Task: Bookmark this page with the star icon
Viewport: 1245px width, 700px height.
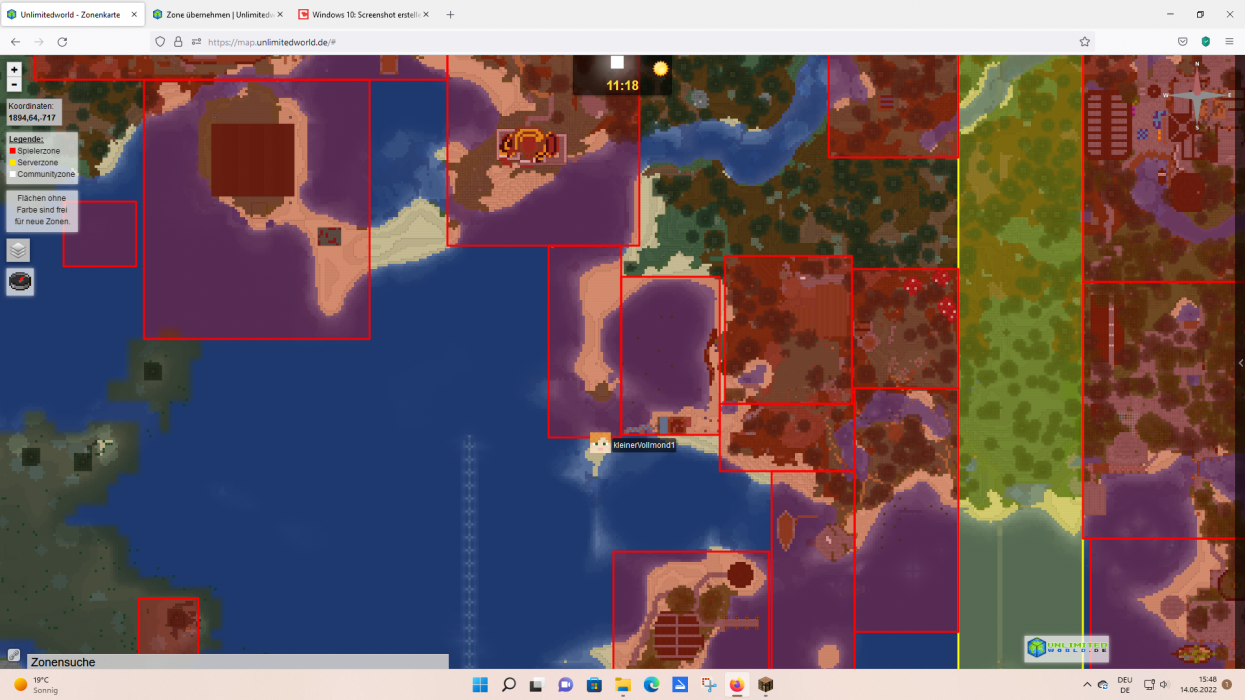Action: click(1084, 42)
